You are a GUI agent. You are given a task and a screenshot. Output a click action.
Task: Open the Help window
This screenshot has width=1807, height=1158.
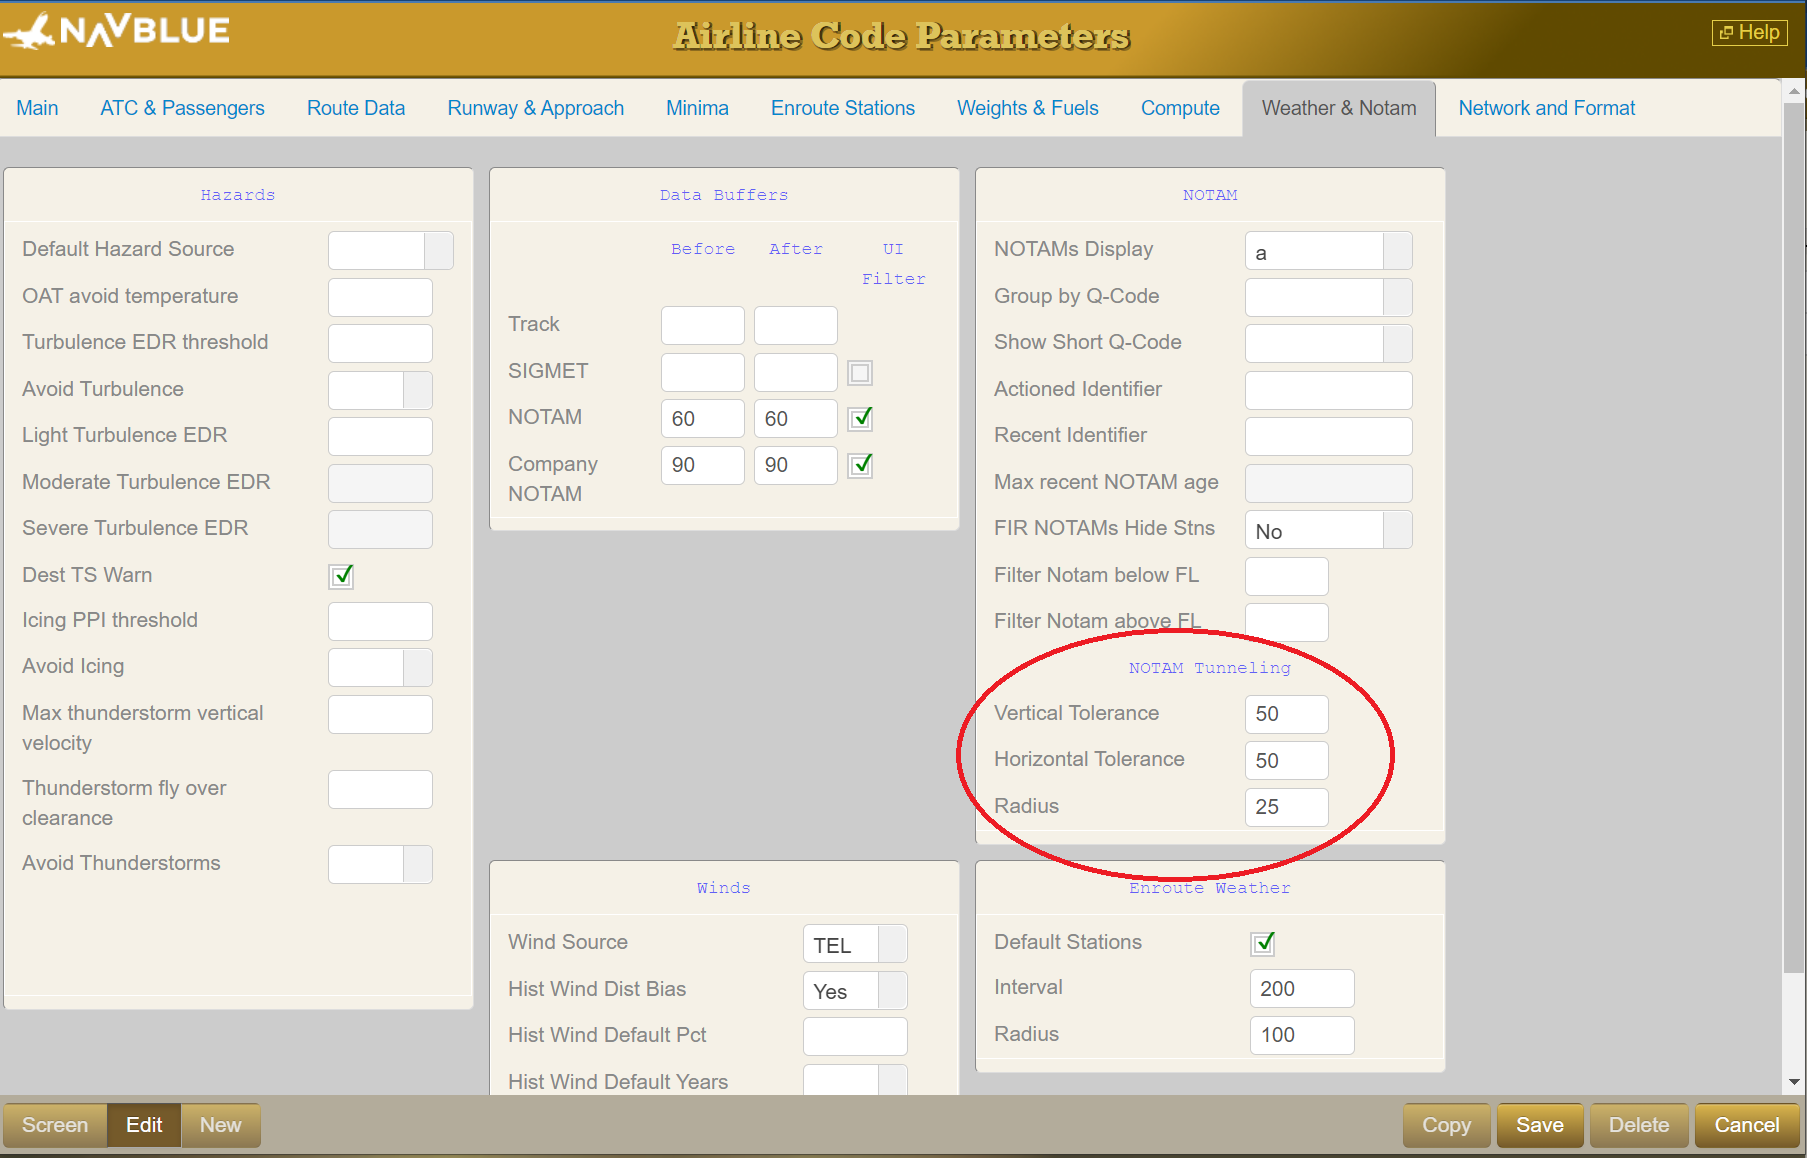[x=1748, y=32]
